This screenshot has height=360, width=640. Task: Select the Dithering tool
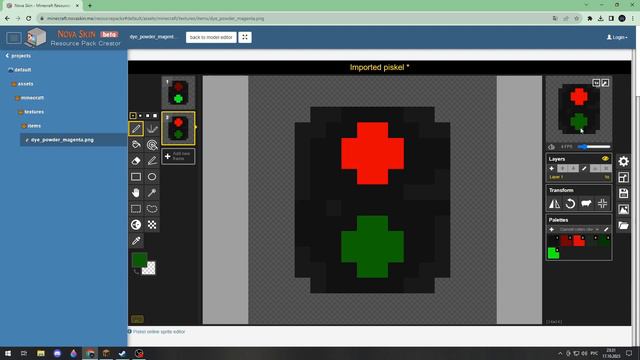[152, 224]
